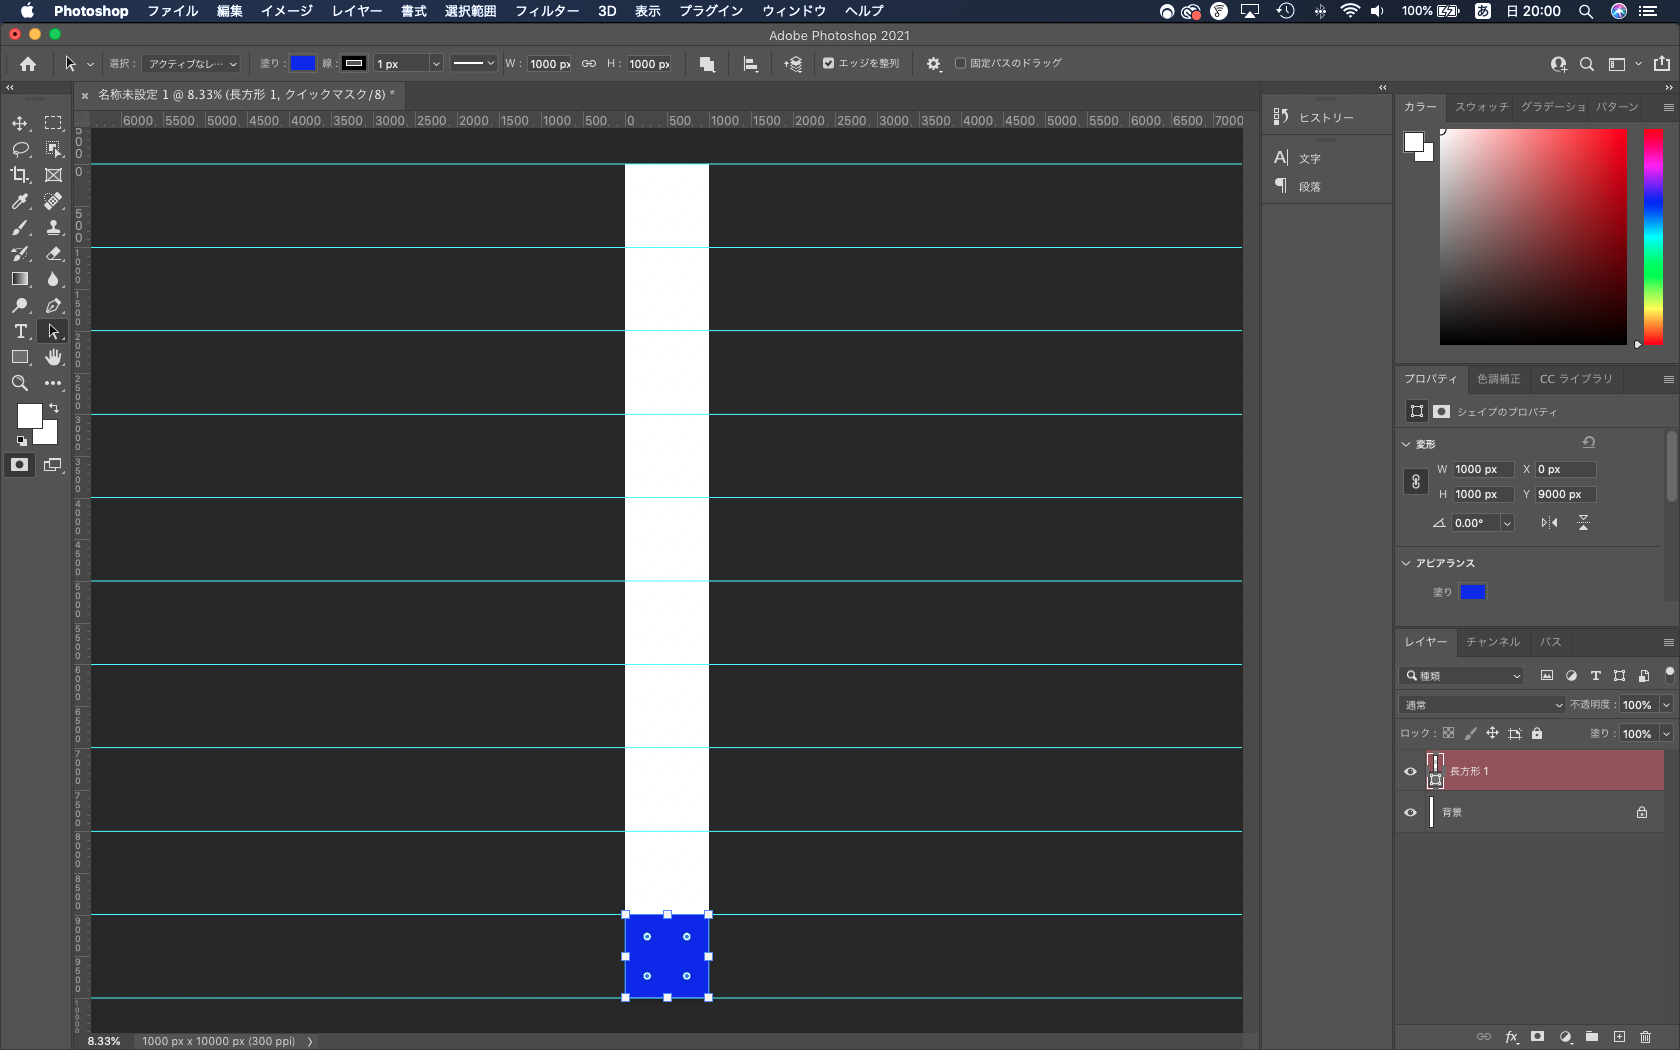Toggle Quick Mask mode button
The width and height of the screenshot is (1680, 1050).
tap(20, 465)
